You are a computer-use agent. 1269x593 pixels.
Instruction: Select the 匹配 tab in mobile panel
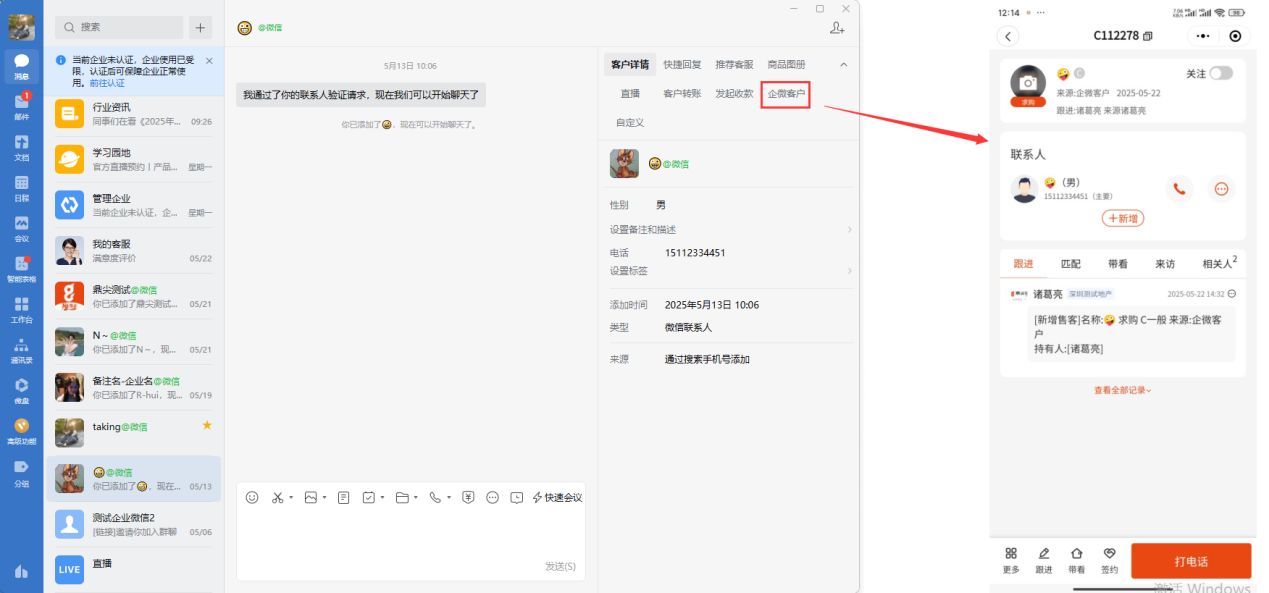1070,264
